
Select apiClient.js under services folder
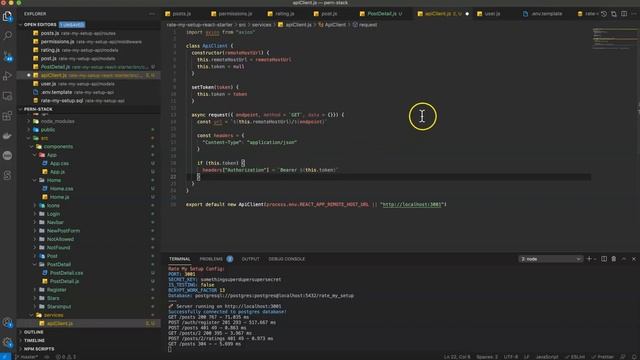point(60,324)
